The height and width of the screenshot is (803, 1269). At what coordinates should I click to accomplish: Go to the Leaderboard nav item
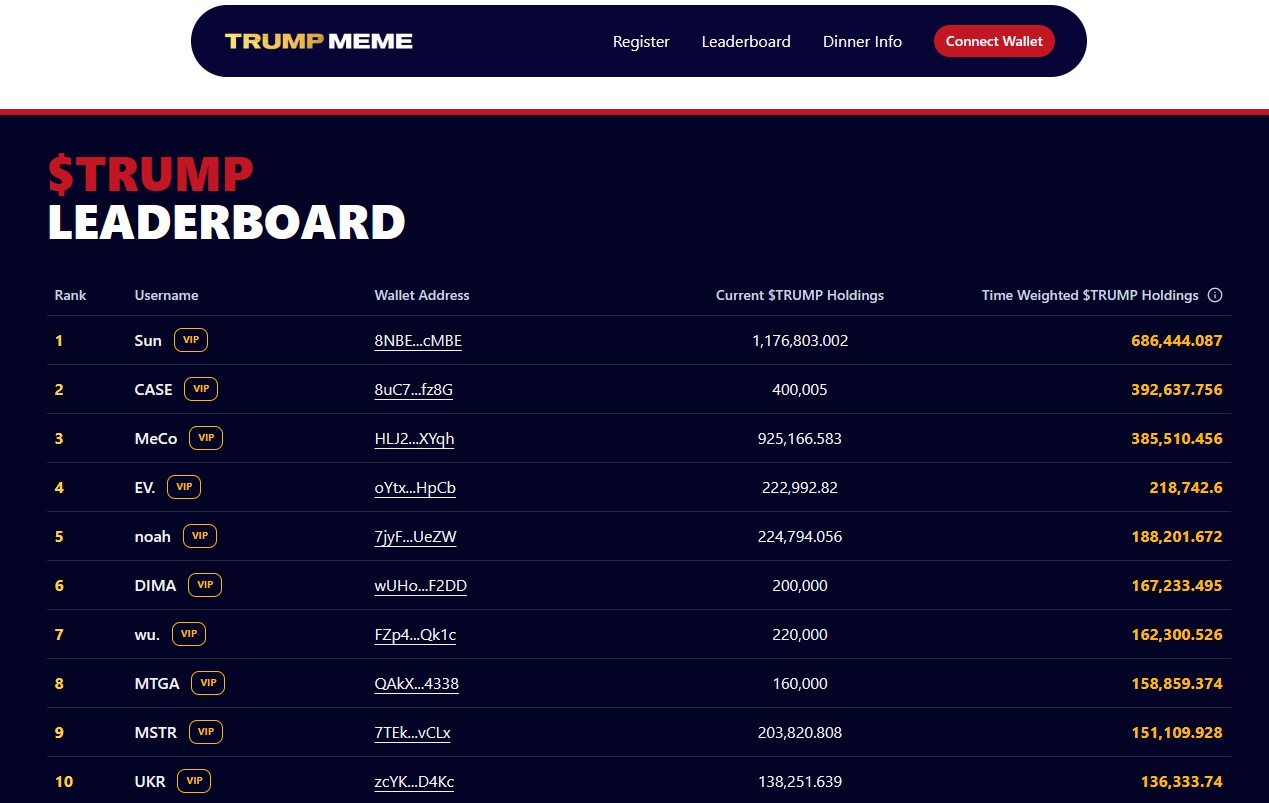(746, 41)
